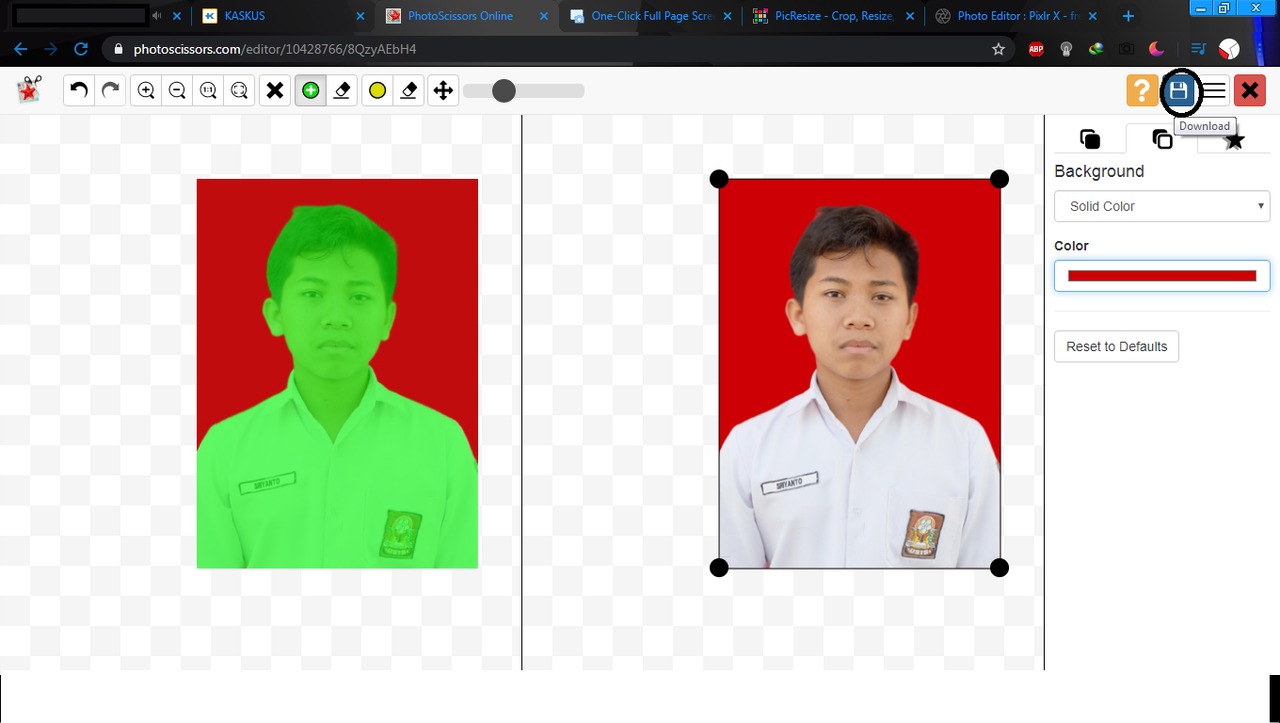Redo the last undone edit

(x=110, y=91)
